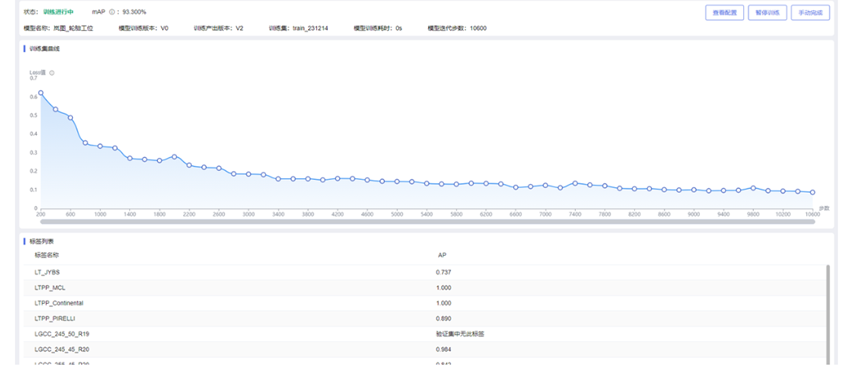The width and height of the screenshot is (865, 391).
Task: Select the last curve point at step 10600
Action: click(x=812, y=192)
